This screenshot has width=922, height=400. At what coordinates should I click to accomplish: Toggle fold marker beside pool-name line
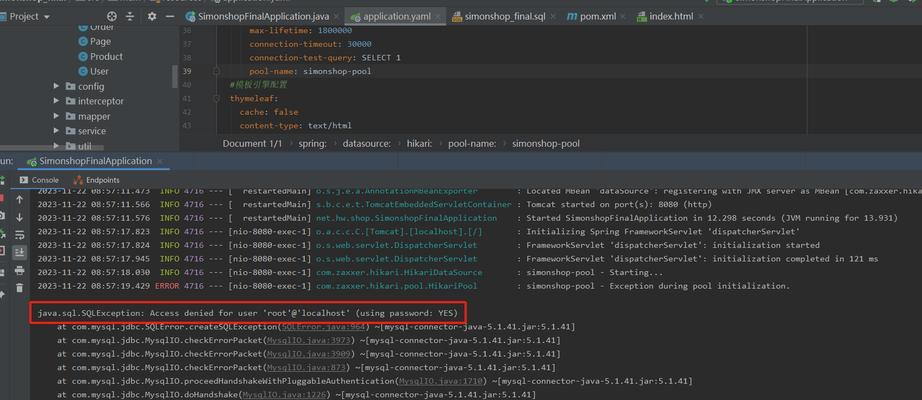[216, 71]
